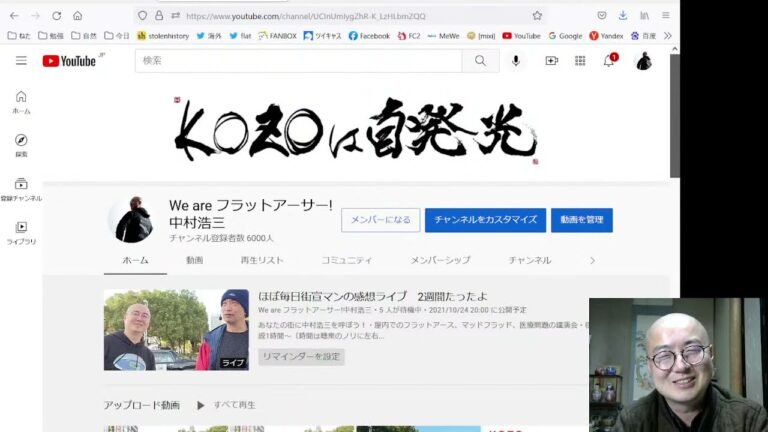Viewport: 768px width, 432px height.
Task: Open the account avatar menu
Action: tap(644, 61)
